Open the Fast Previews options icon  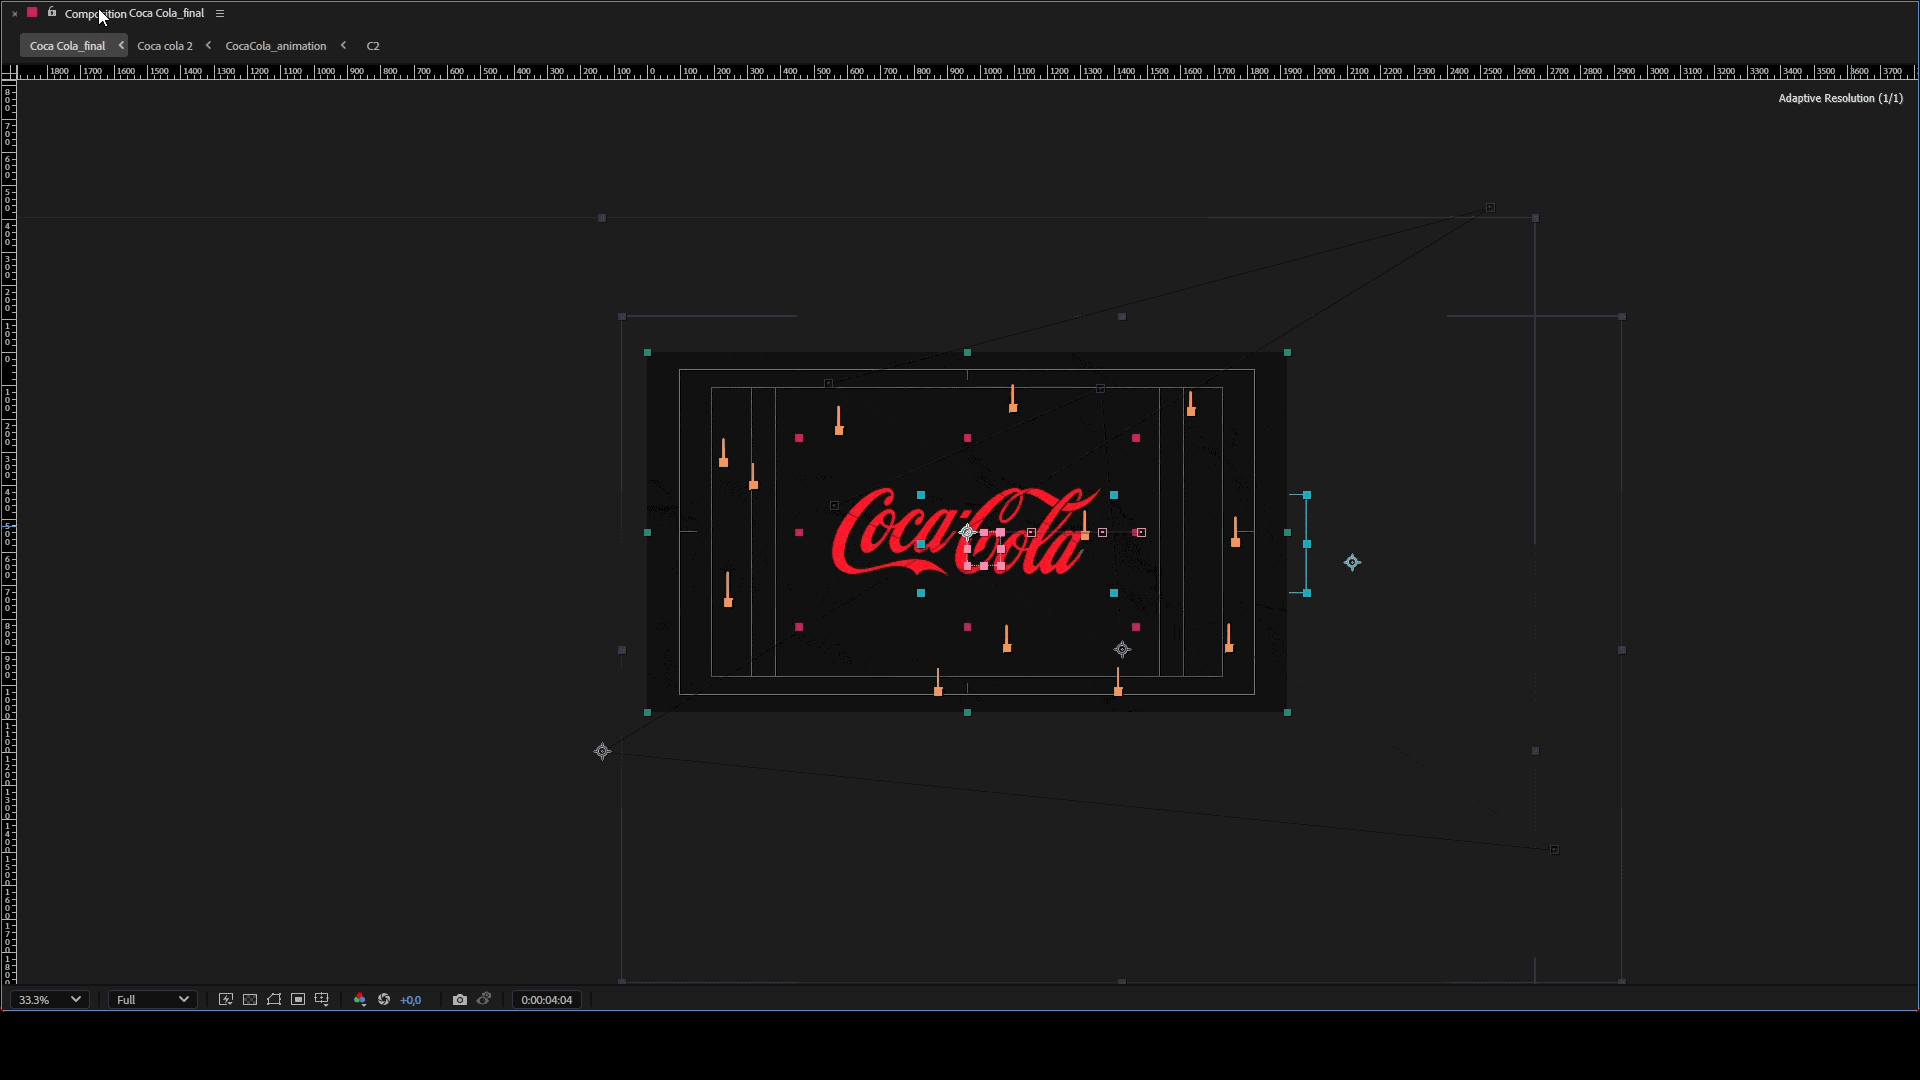click(226, 1000)
